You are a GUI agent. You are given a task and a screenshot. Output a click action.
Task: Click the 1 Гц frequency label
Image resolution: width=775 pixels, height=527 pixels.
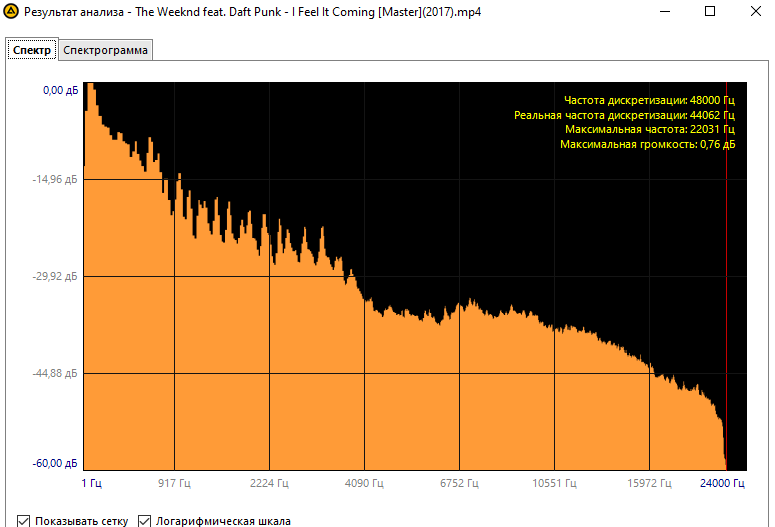coord(92,483)
